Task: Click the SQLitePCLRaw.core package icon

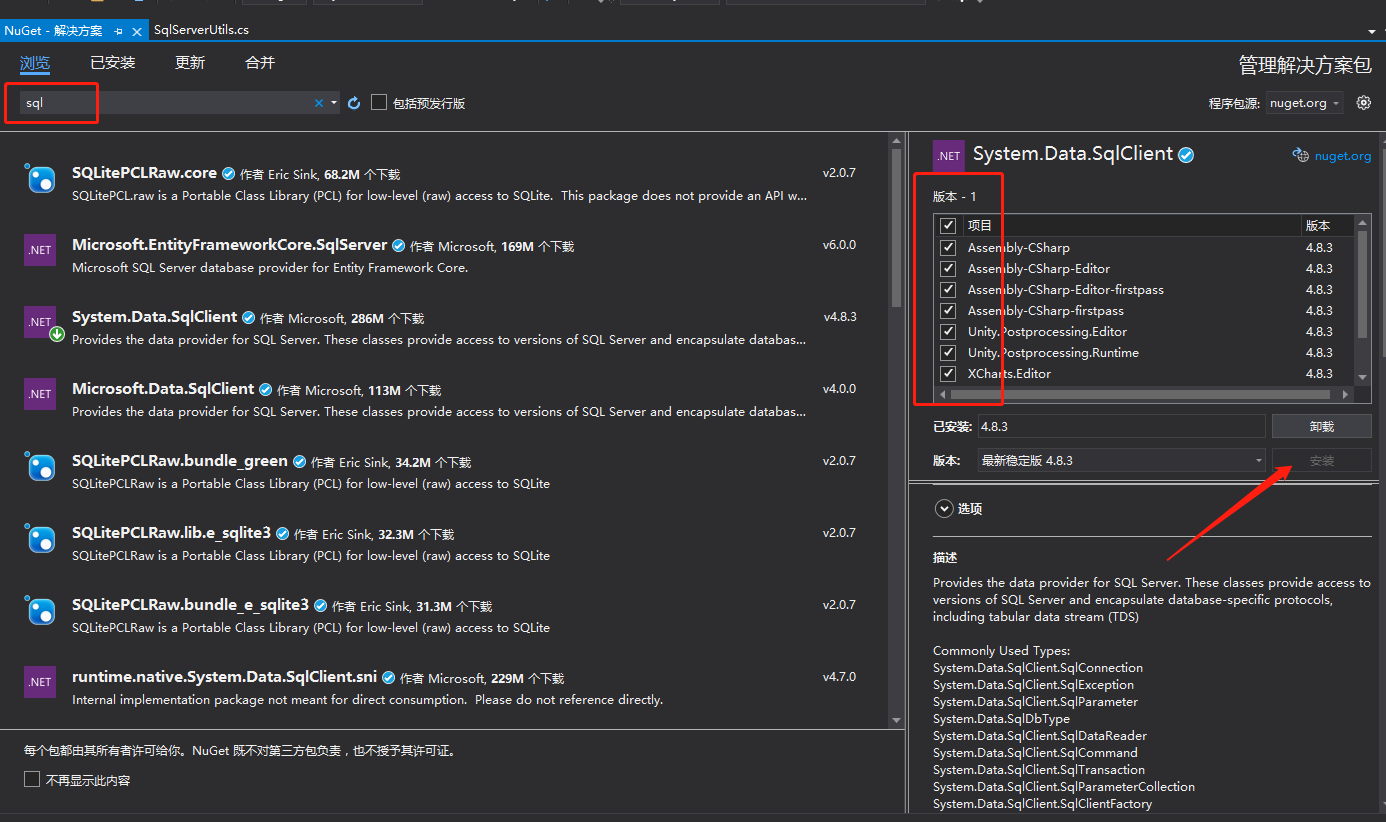Action: click(x=40, y=178)
